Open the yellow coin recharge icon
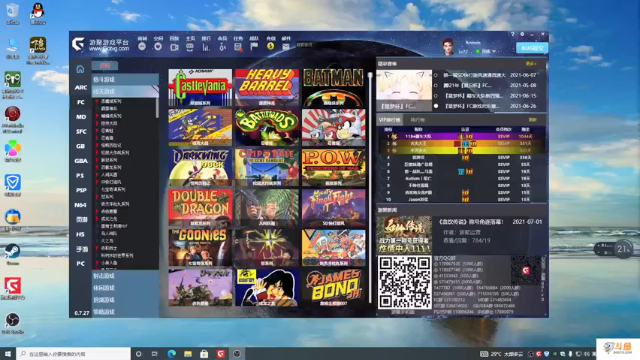 click(270, 47)
